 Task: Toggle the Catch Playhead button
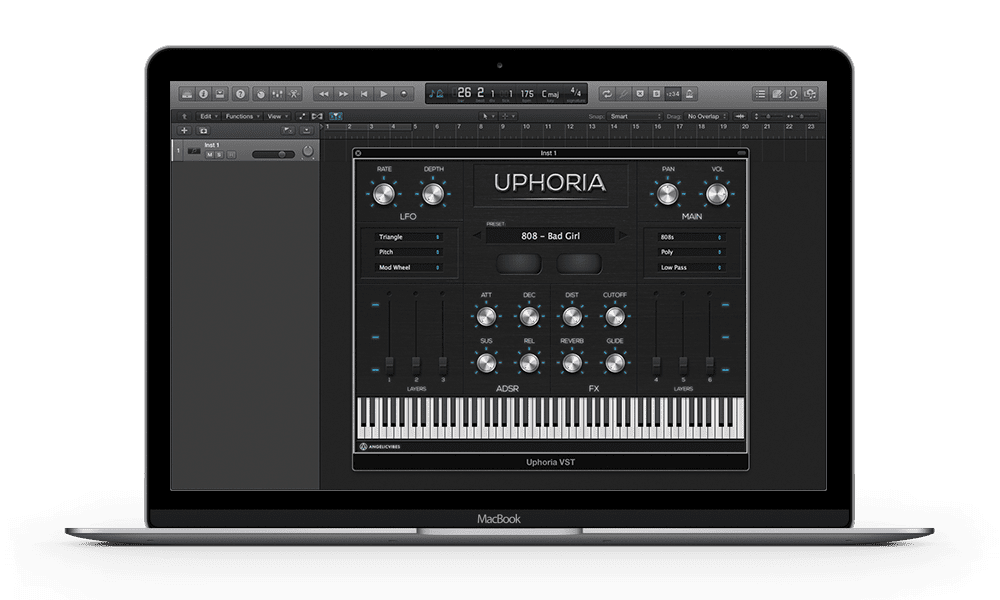(335, 116)
